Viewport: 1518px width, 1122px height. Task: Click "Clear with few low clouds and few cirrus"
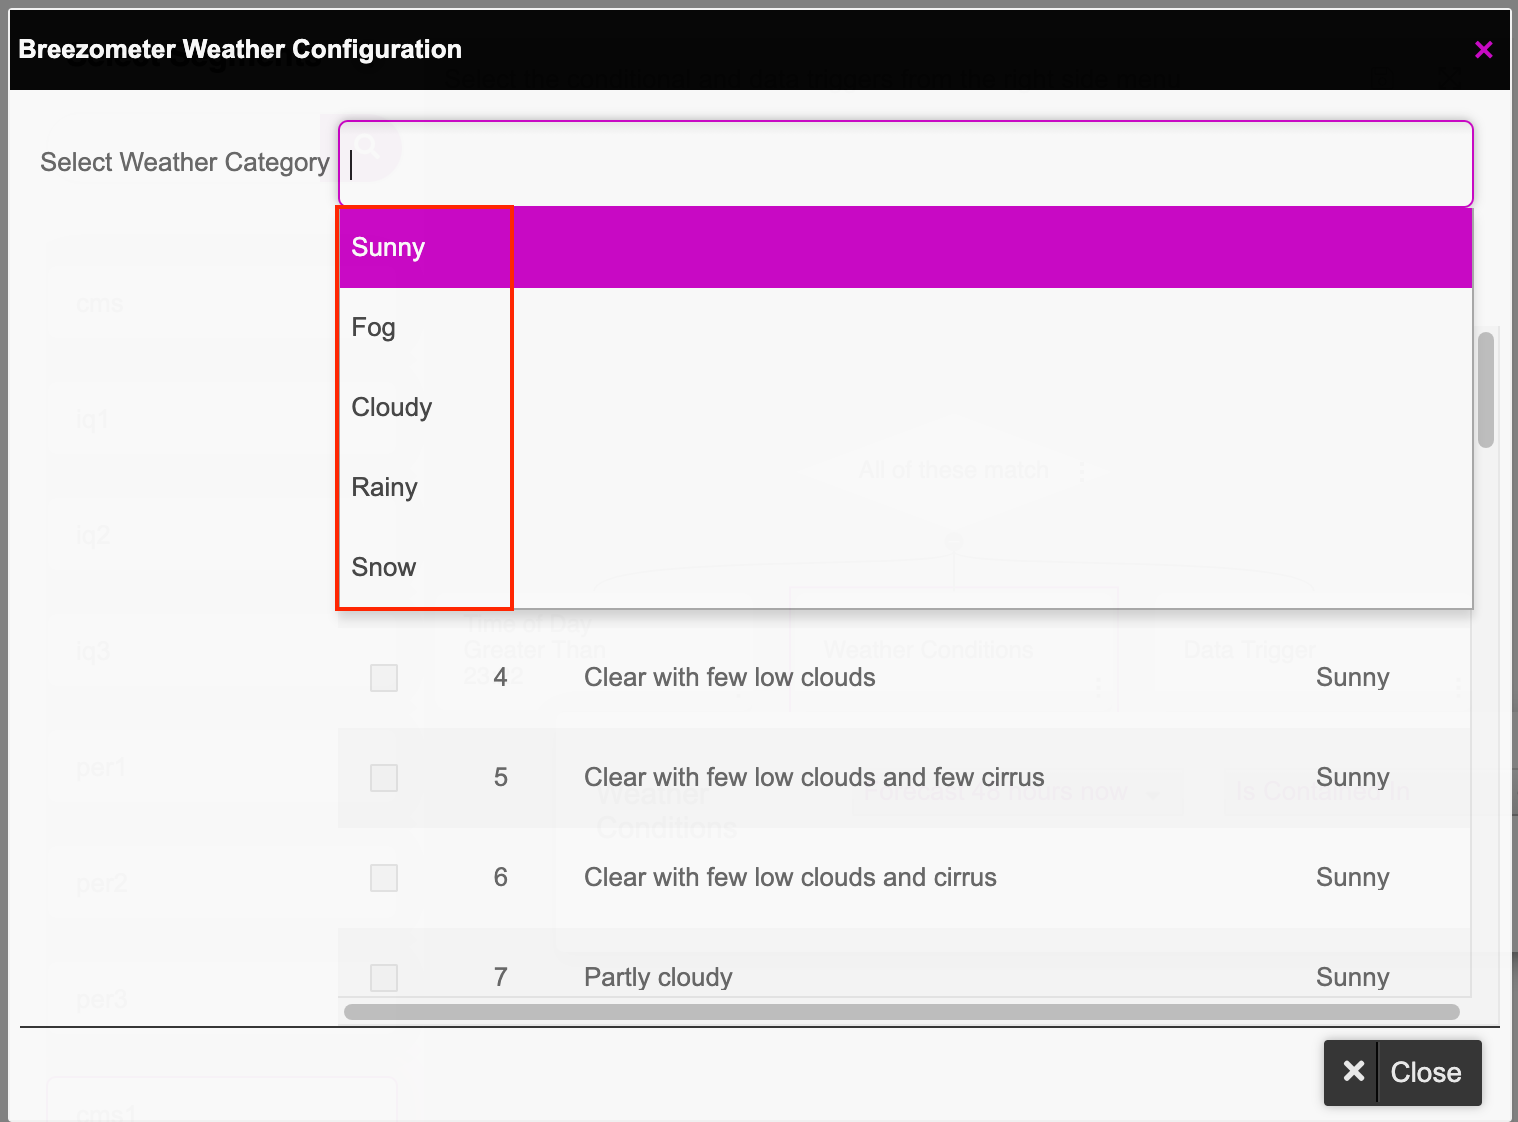click(x=814, y=778)
